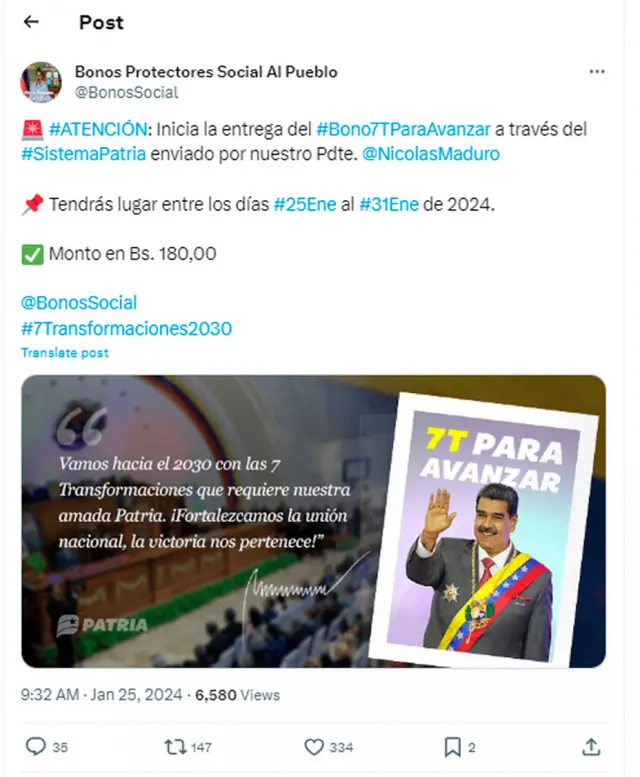Visit the @NicolasMaduro mention
Screen dimensions: 640x777
(x=431, y=154)
